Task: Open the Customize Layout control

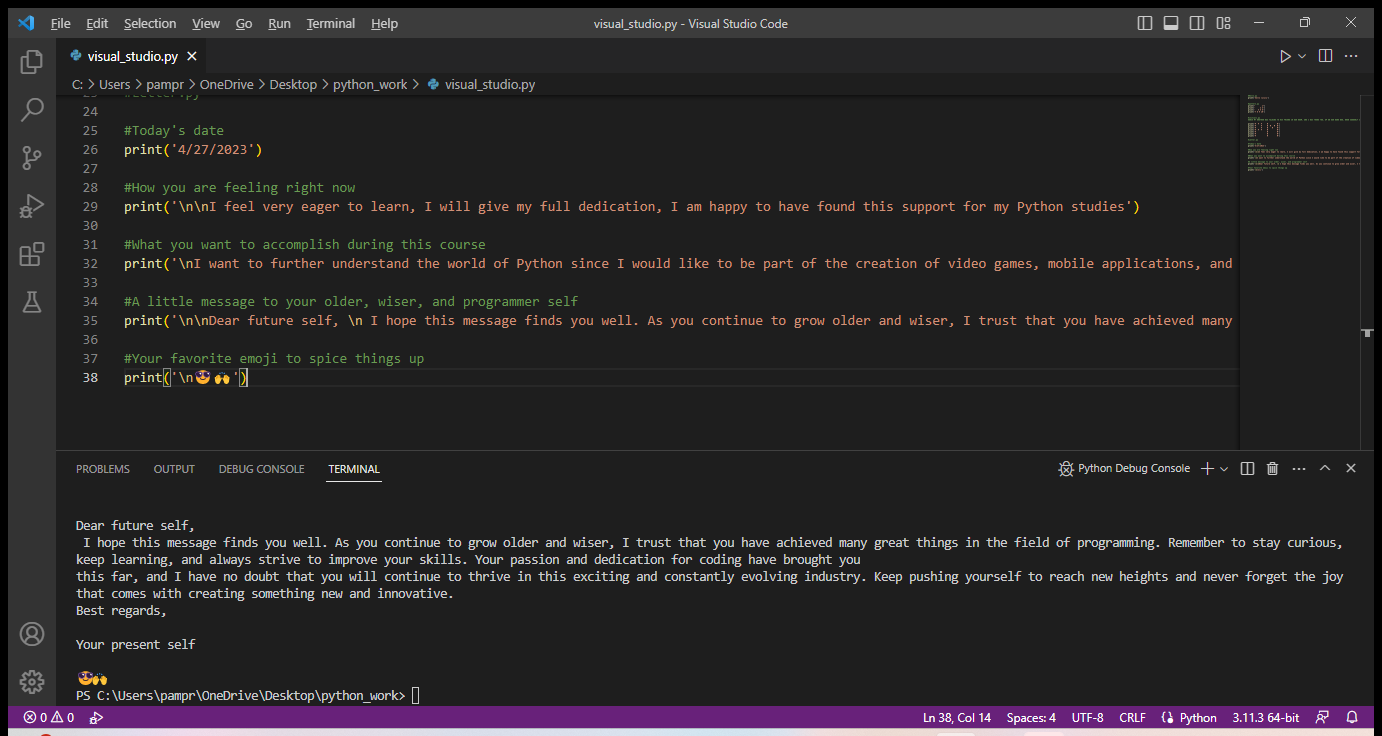Action: coord(1223,23)
